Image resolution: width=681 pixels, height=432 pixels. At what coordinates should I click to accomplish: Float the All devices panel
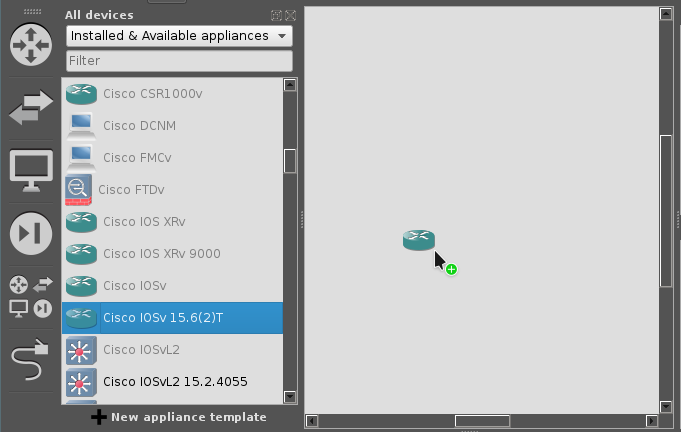coord(277,15)
